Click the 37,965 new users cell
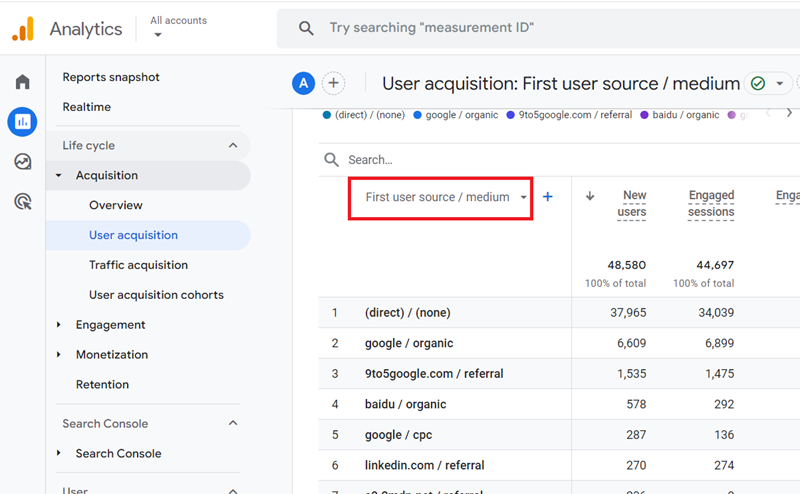Screen dimensions: 800x494 coord(628,313)
